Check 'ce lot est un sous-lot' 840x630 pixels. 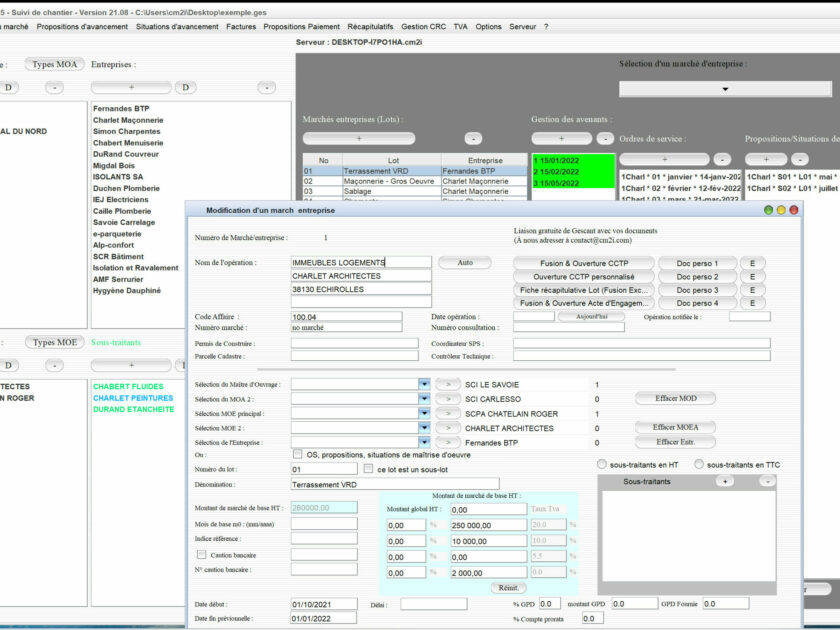[x=368, y=469]
